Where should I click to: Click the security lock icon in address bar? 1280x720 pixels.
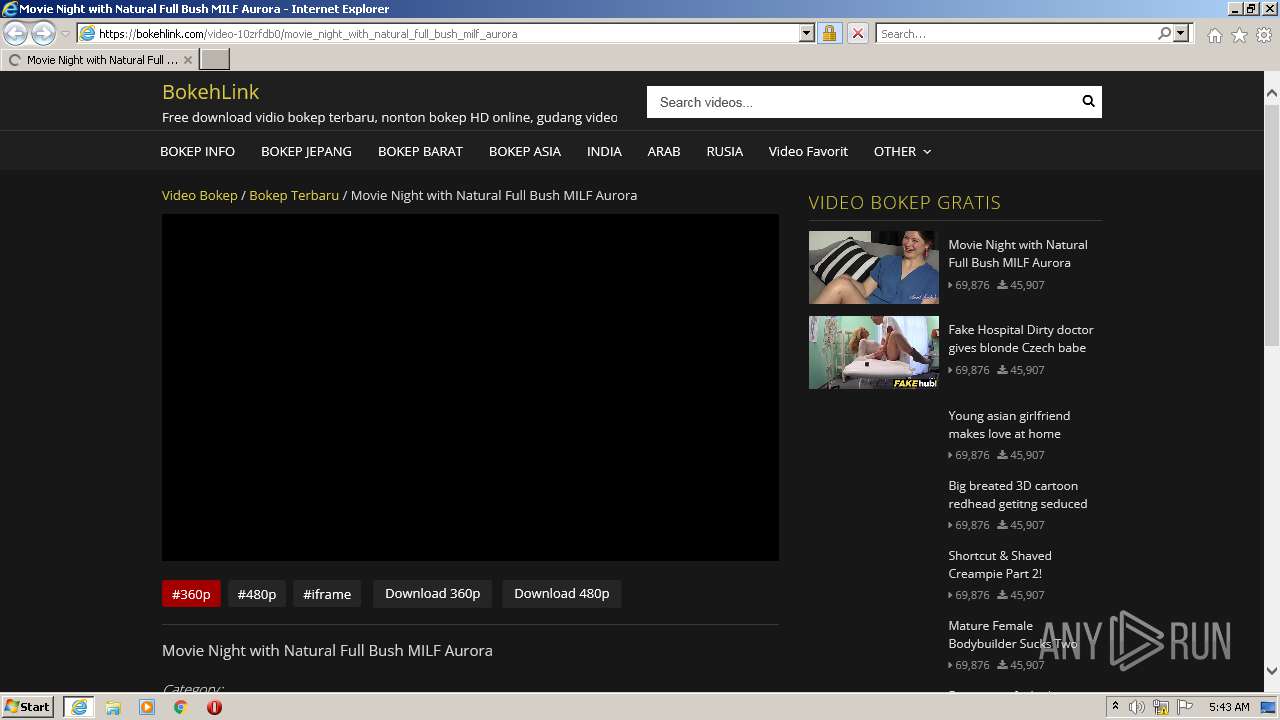[829, 33]
